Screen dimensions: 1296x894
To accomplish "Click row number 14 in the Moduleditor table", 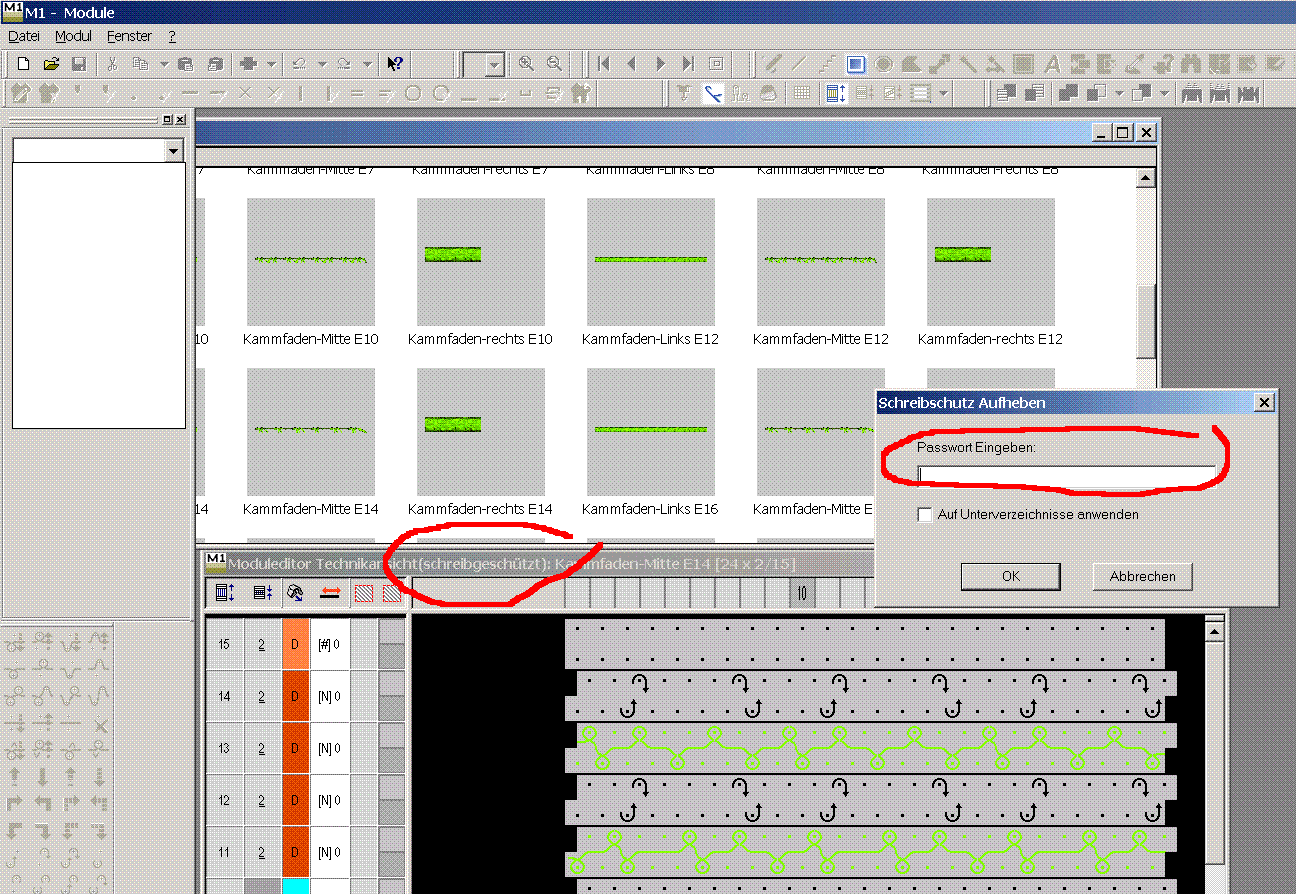I will pos(224,696).
